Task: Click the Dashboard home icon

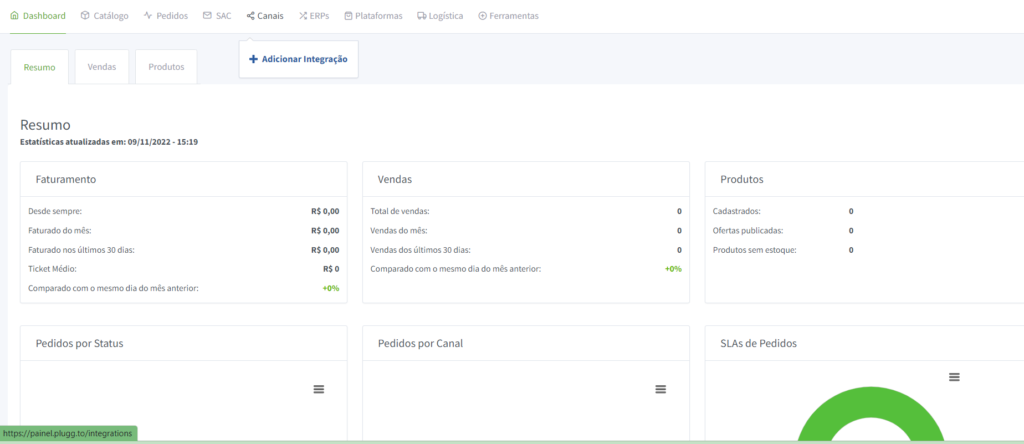Action: [14, 16]
